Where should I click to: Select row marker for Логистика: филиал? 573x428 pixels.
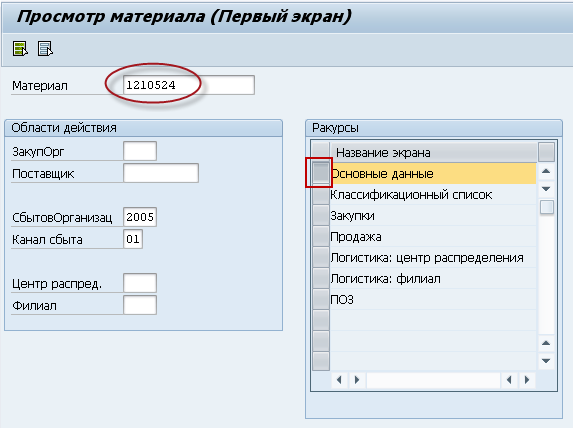321,278
